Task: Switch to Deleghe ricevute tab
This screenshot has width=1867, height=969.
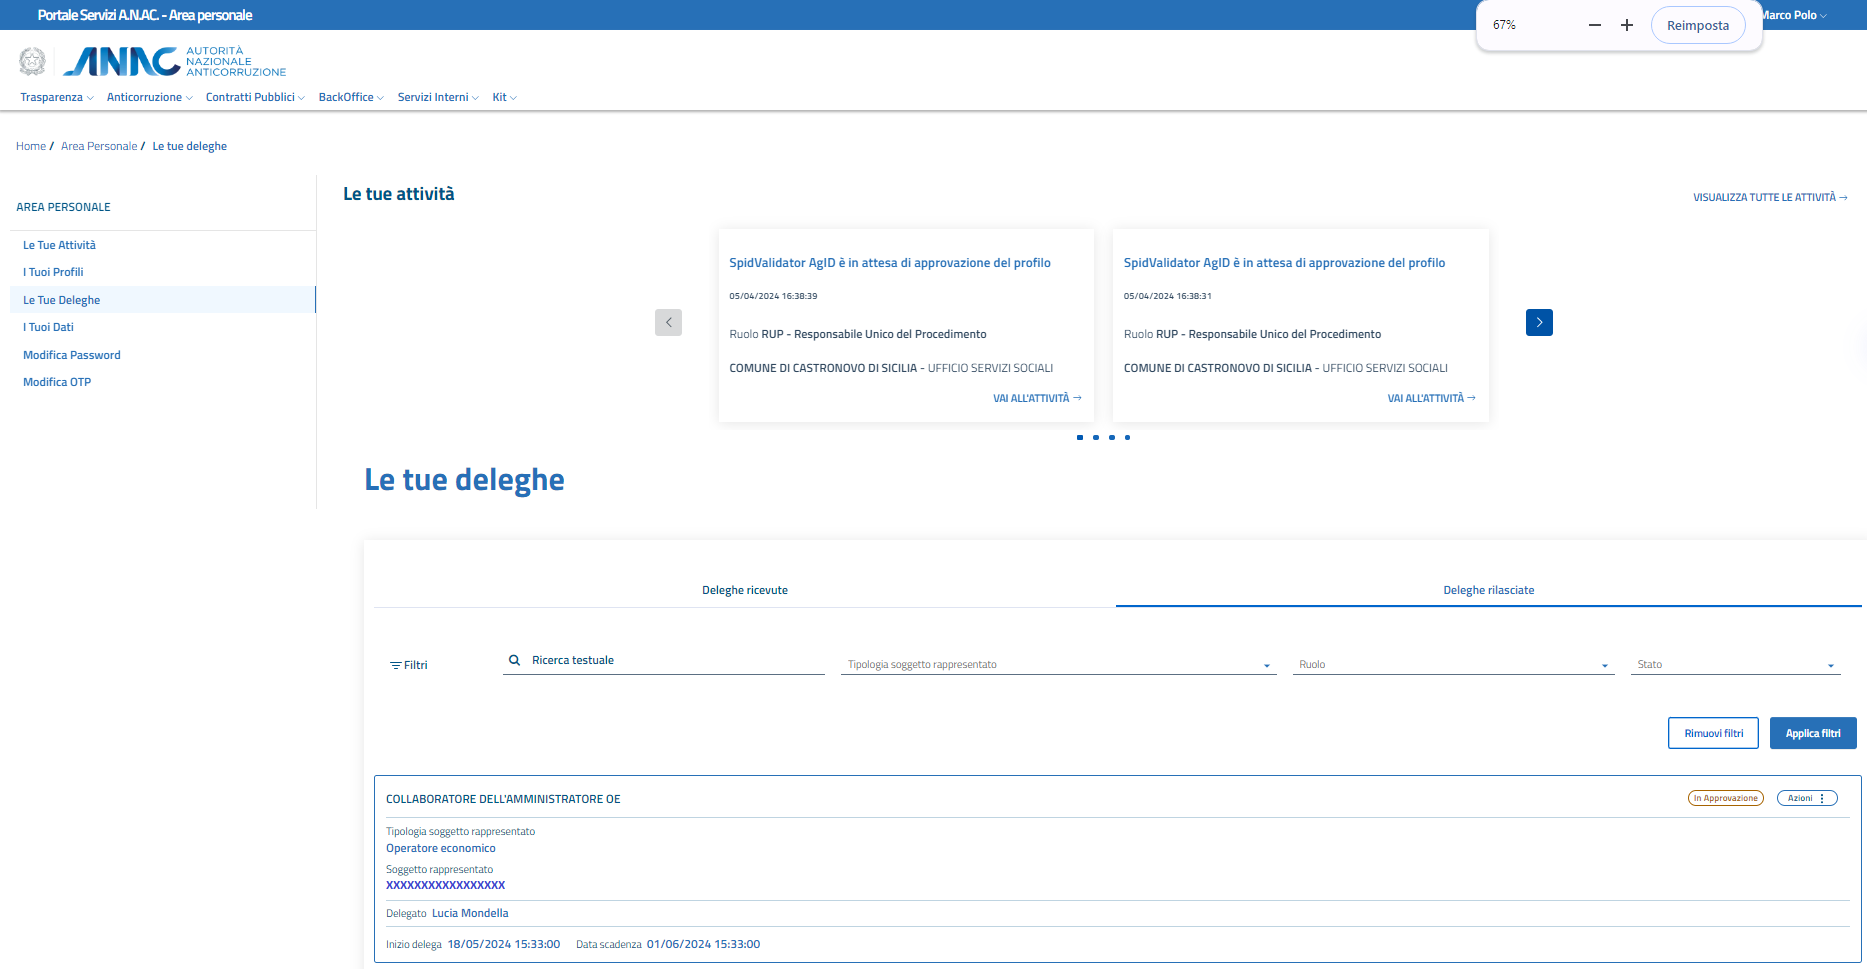Action: pos(745,590)
